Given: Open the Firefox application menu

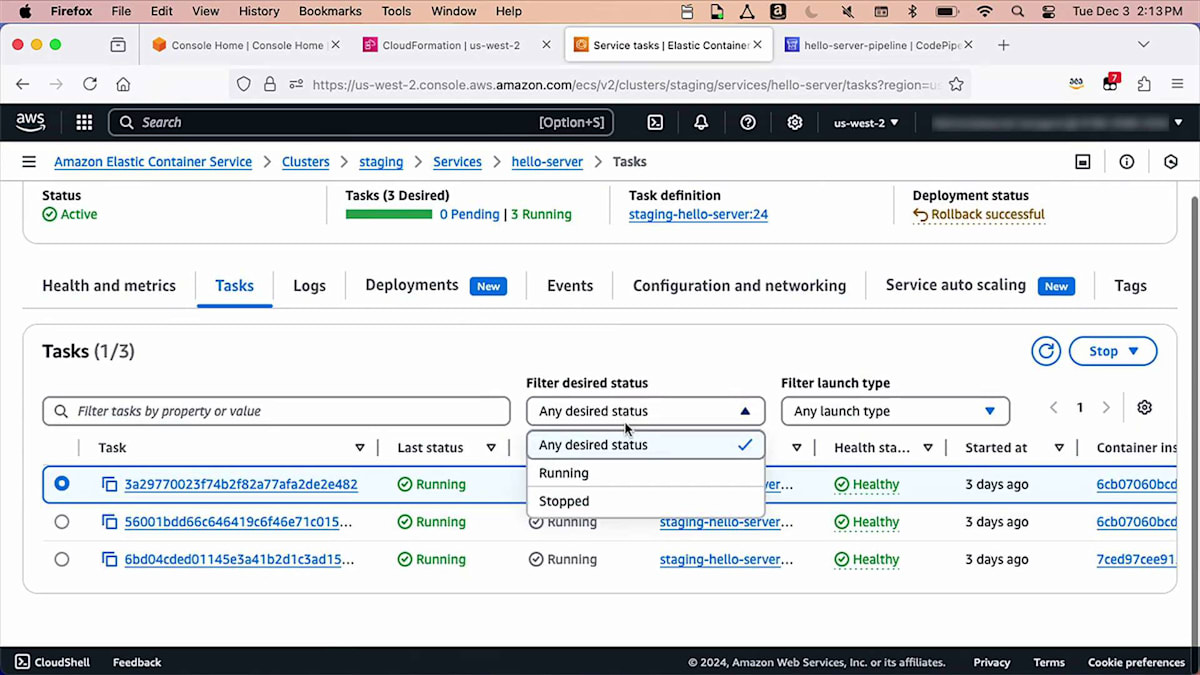Looking at the screenshot, I should [x=1177, y=85].
